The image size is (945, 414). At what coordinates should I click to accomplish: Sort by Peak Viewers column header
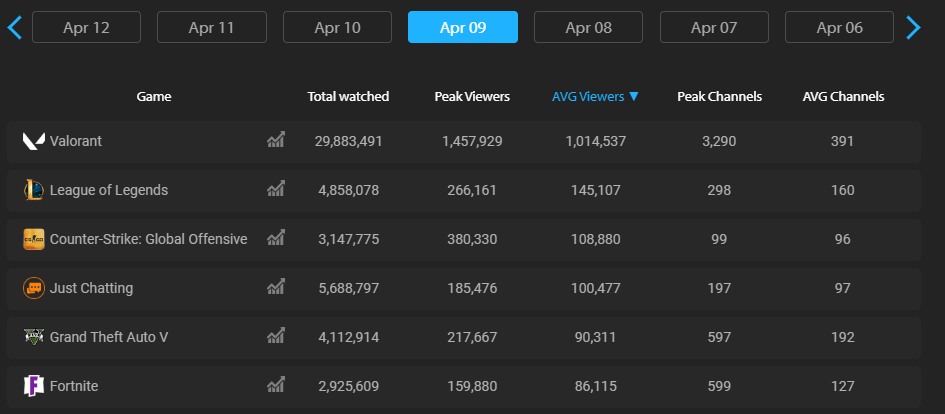[472, 97]
